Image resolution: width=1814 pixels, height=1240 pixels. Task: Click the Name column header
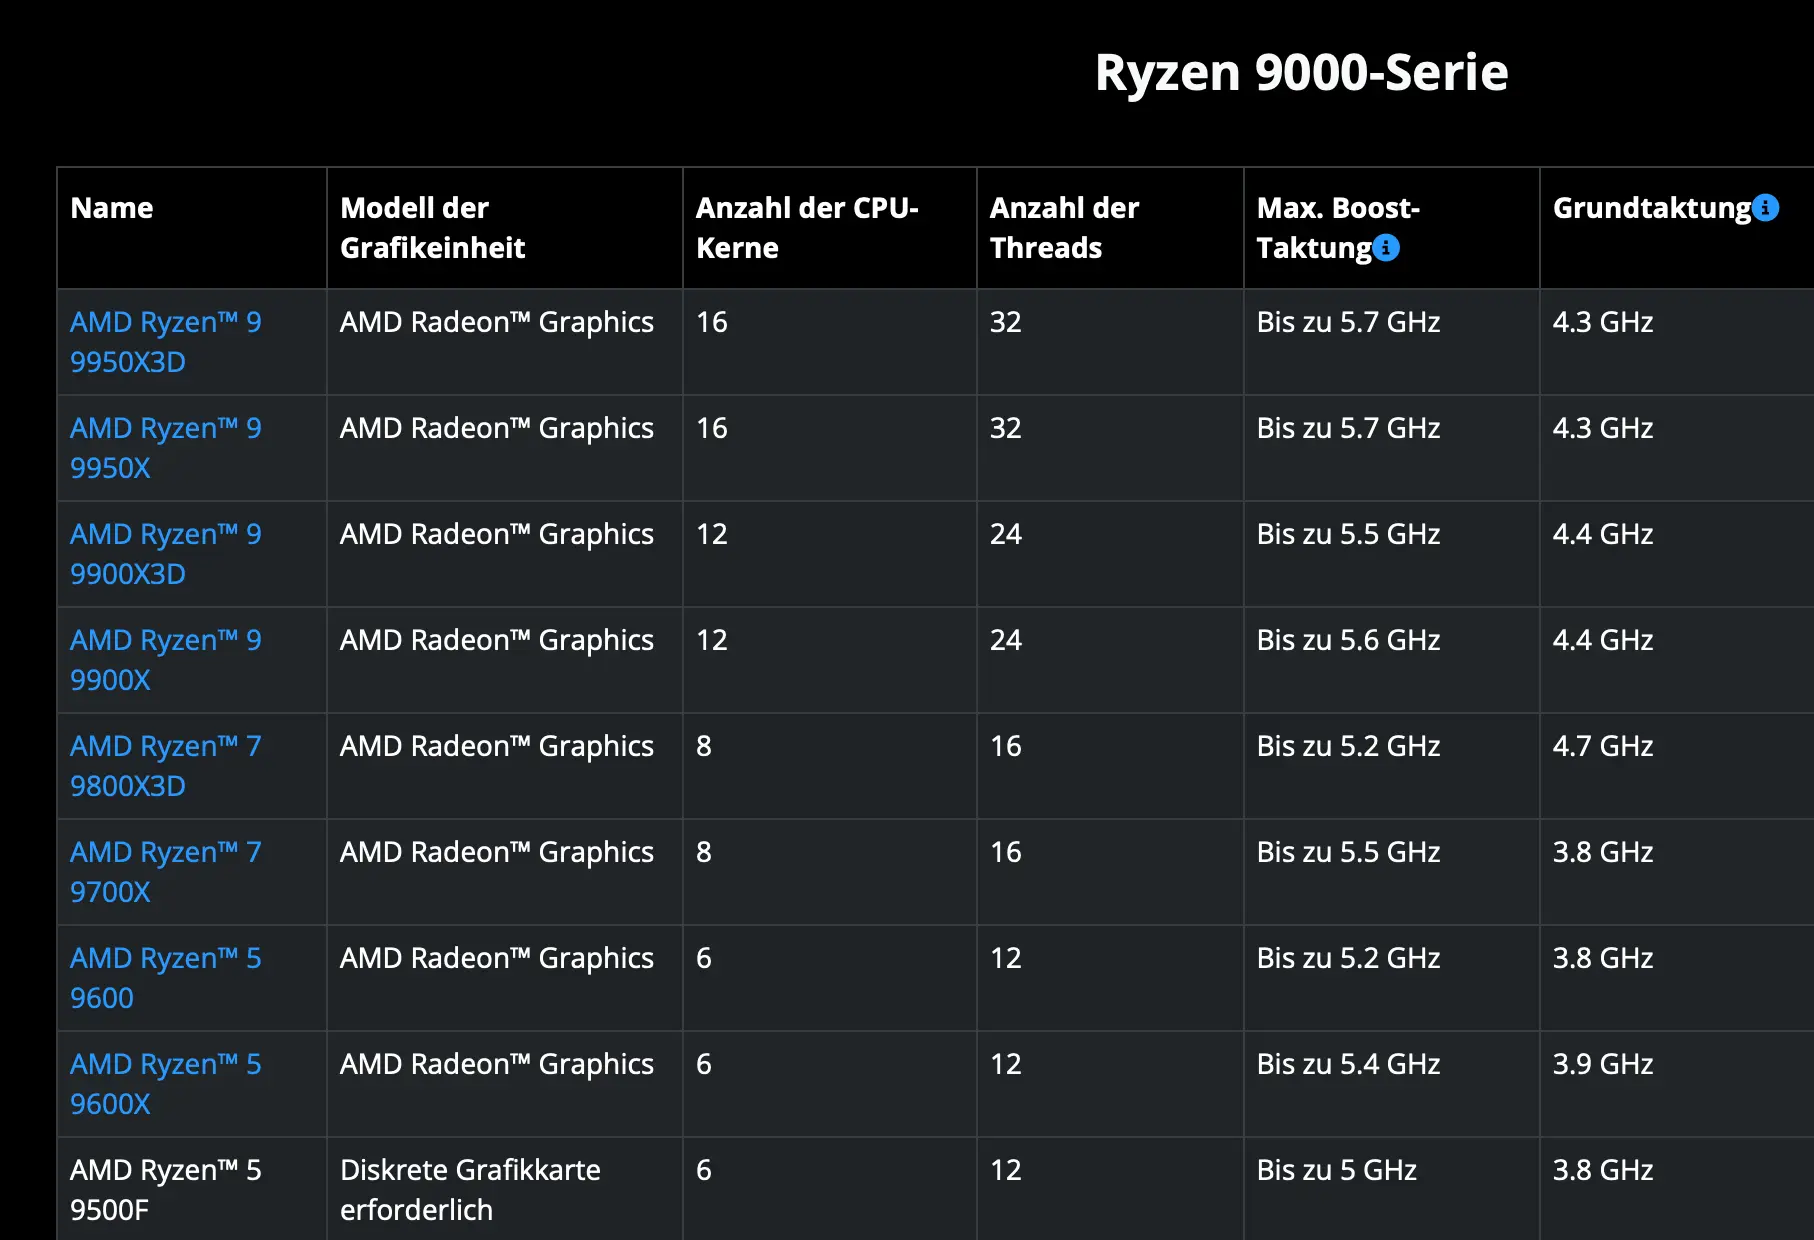pos(112,208)
